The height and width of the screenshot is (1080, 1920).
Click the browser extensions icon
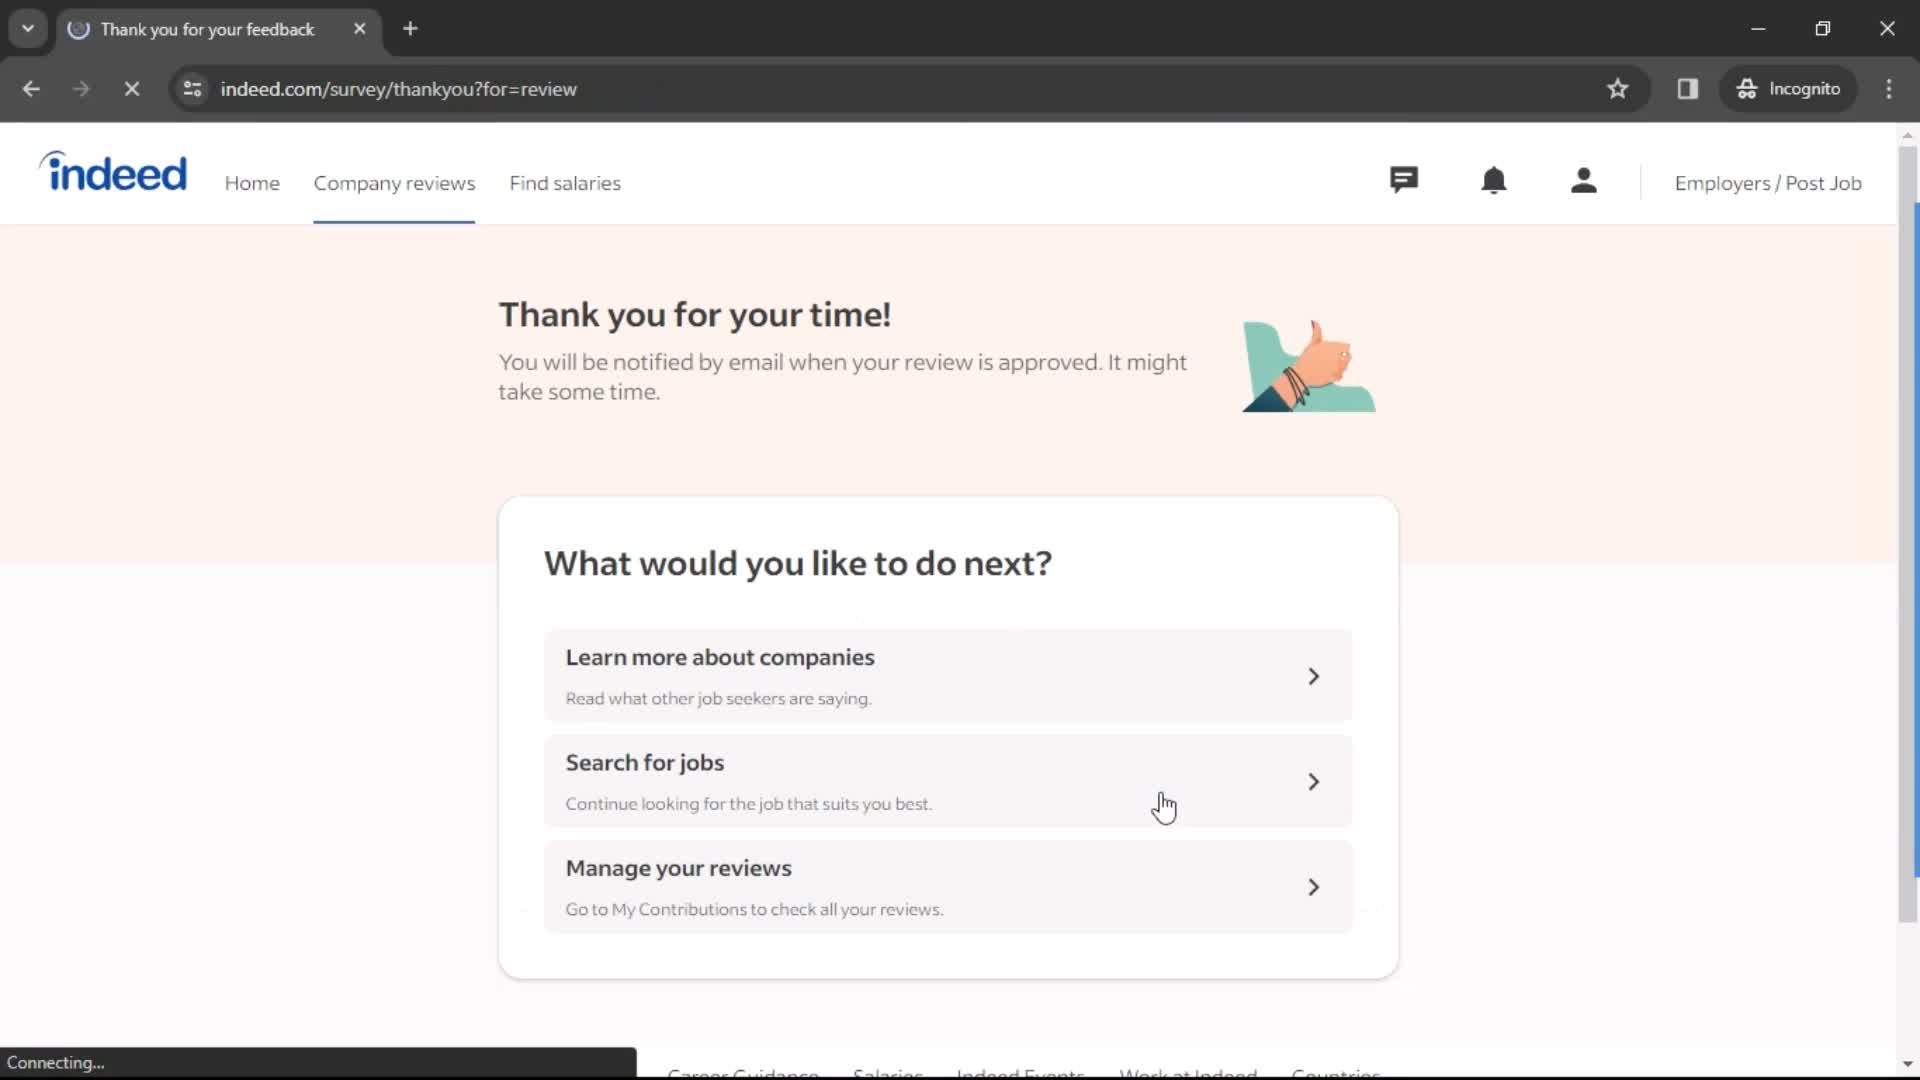click(1688, 88)
